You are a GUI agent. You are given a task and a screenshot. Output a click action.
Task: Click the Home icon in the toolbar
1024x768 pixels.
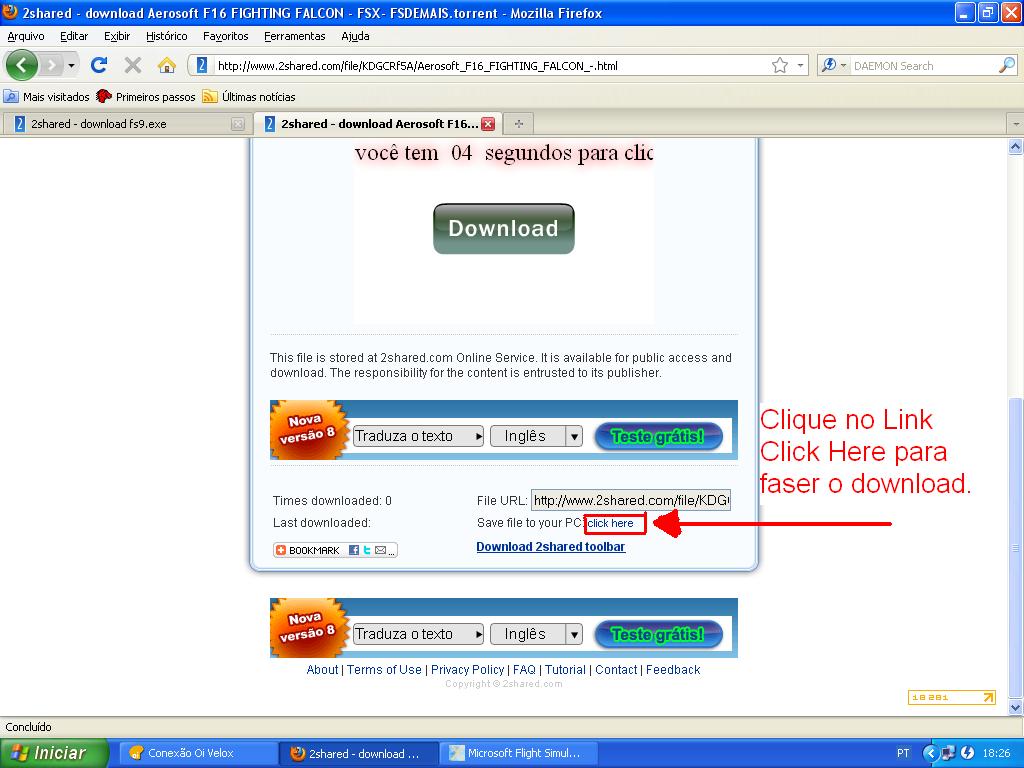click(165, 64)
